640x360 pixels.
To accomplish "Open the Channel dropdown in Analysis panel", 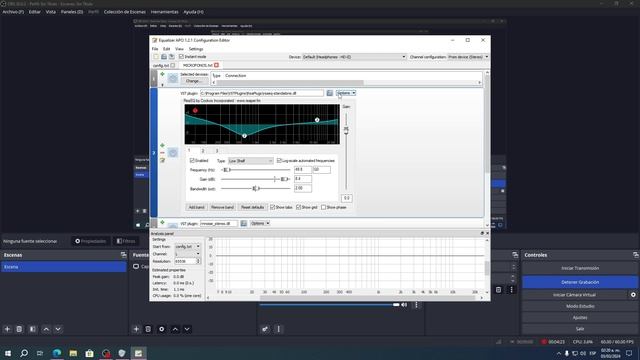I will point(187,254).
